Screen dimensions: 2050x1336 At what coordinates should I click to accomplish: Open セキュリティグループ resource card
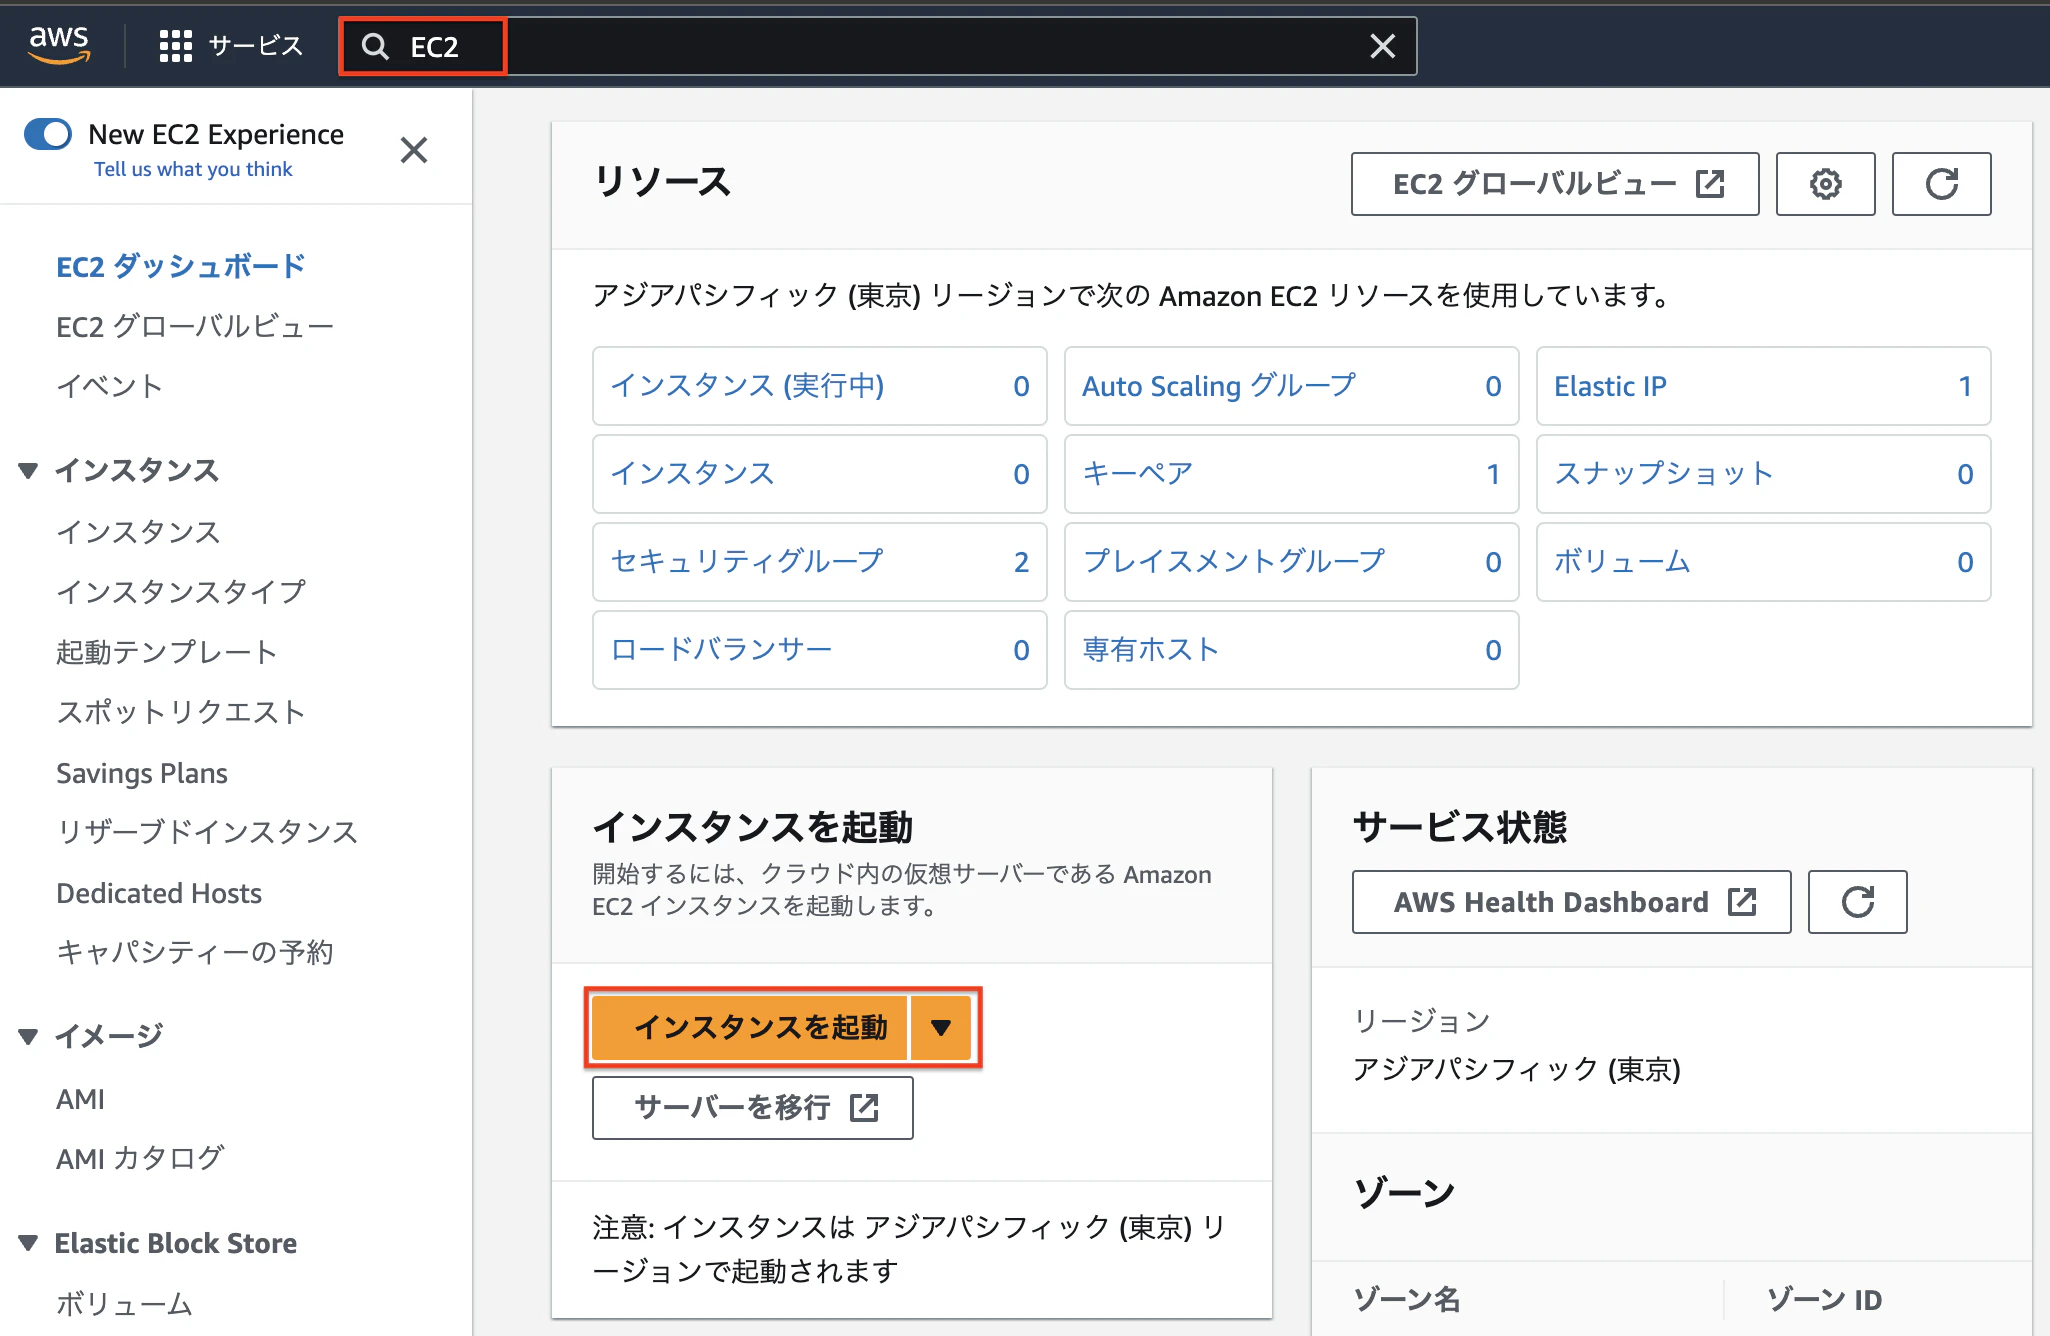click(x=820, y=562)
